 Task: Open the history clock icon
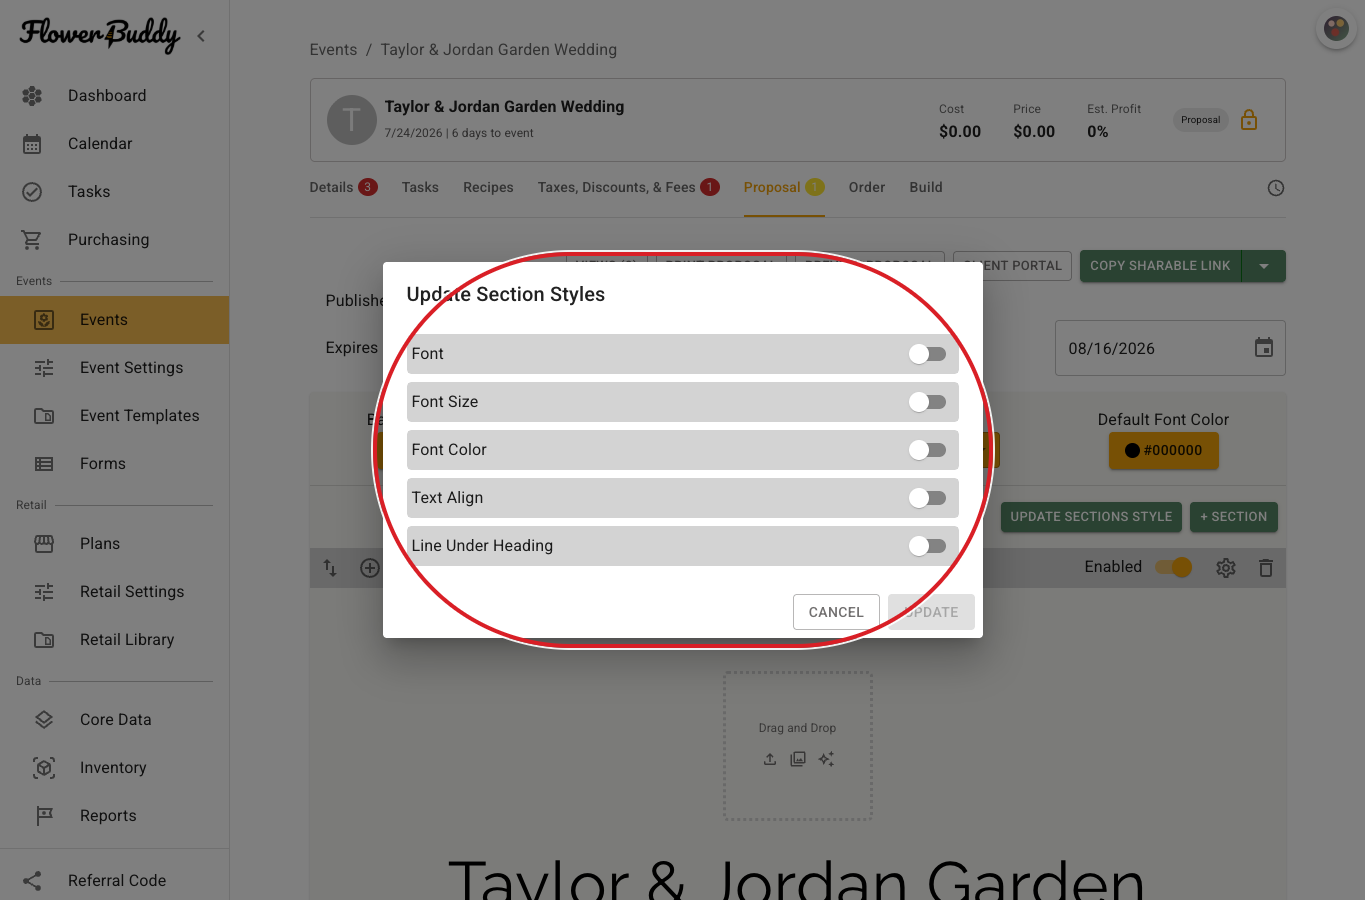pos(1276,188)
